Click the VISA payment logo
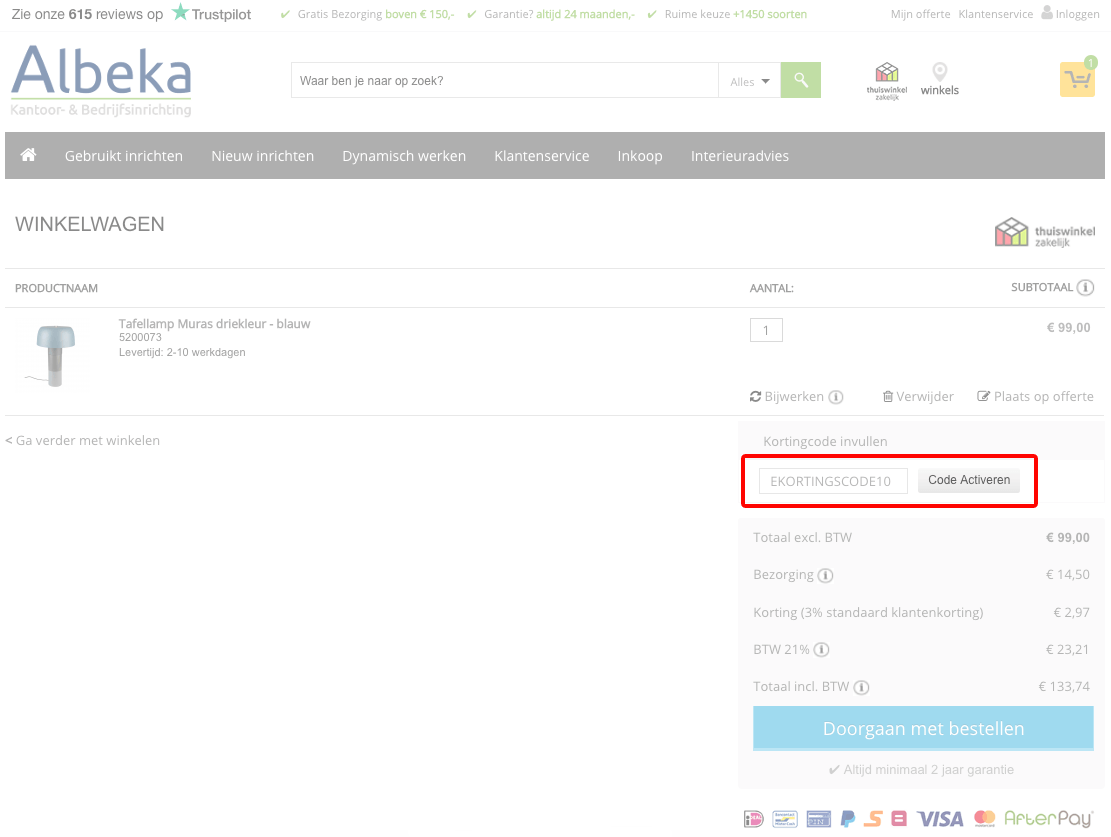Screen dimensions: 1111x837 point(940,819)
